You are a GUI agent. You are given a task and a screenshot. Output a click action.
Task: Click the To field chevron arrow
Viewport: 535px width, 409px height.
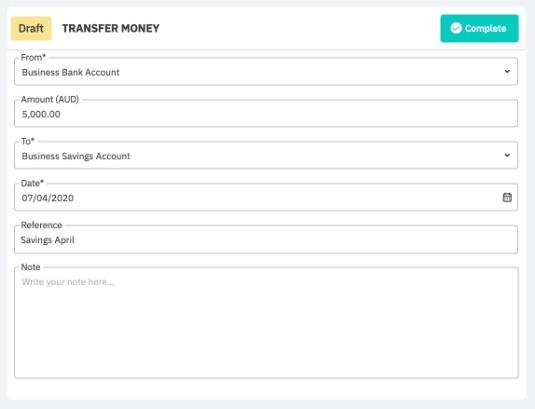(x=507, y=155)
